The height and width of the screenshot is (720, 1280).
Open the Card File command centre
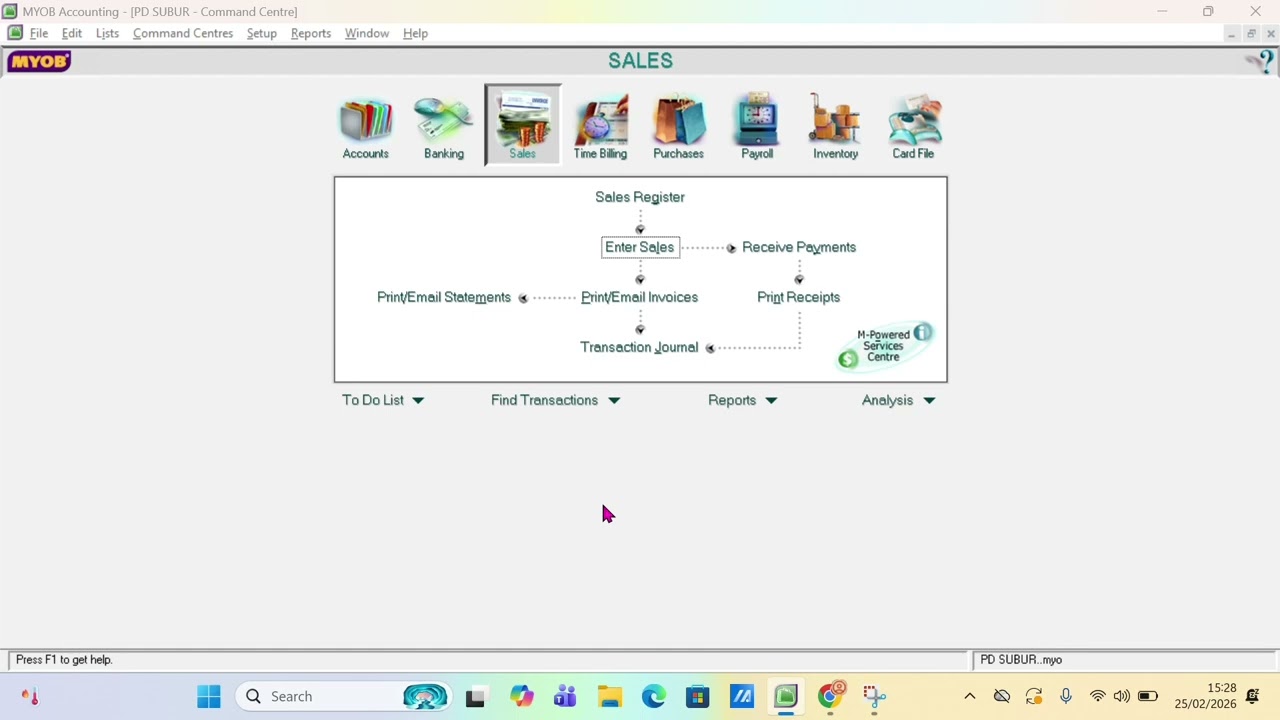pyautogui.click(x=913, y=126)
